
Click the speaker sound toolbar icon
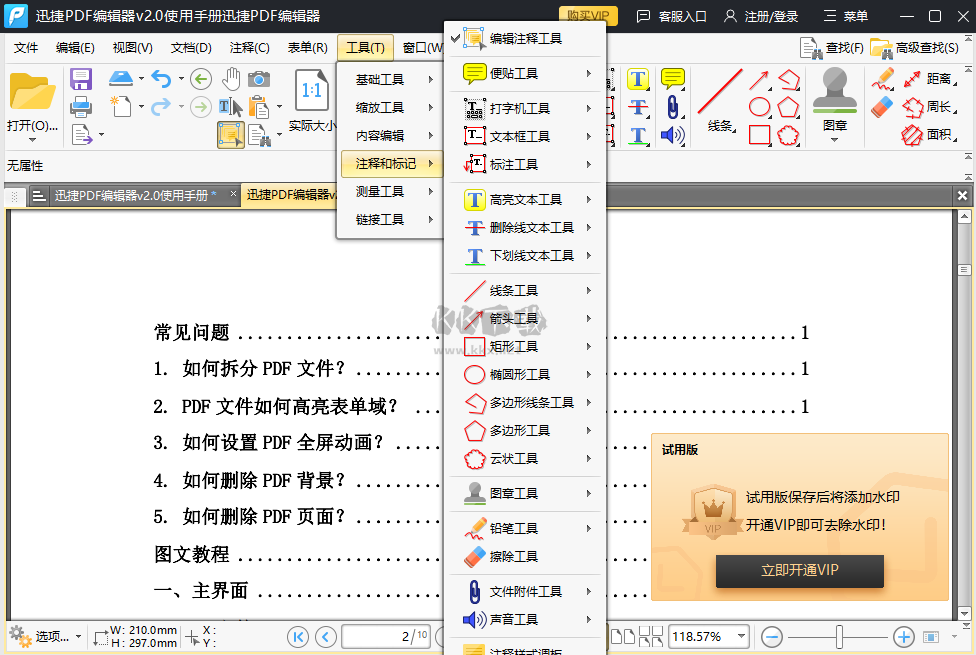pos(672,135)
